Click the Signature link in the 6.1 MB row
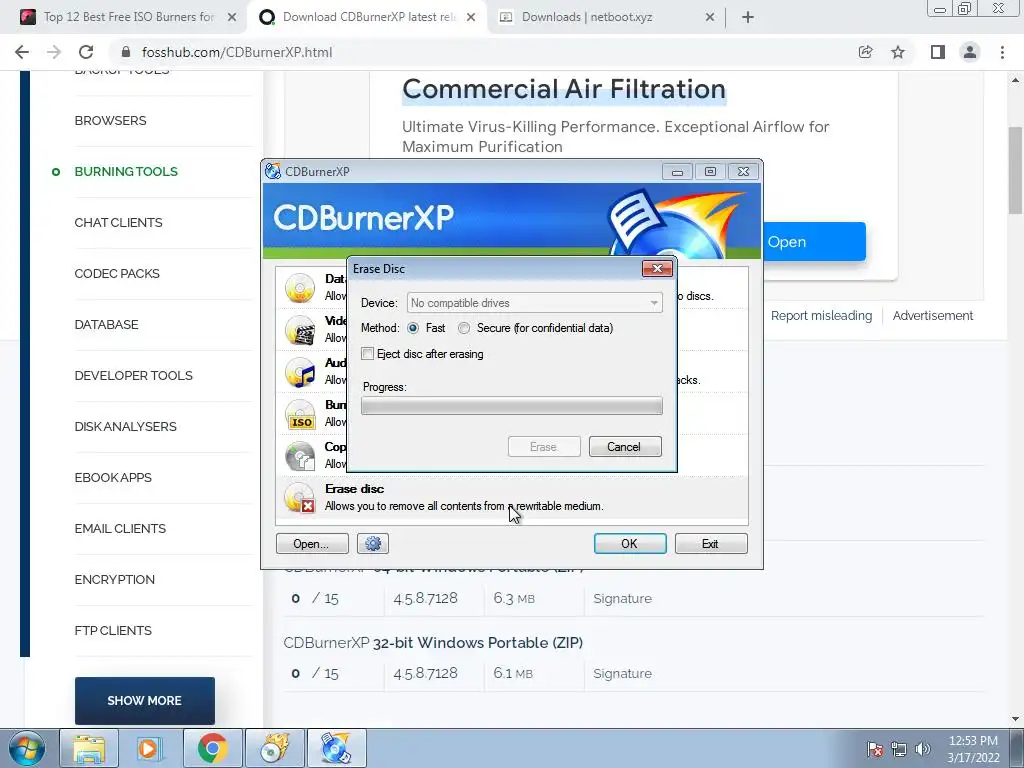 click(622, 673)
